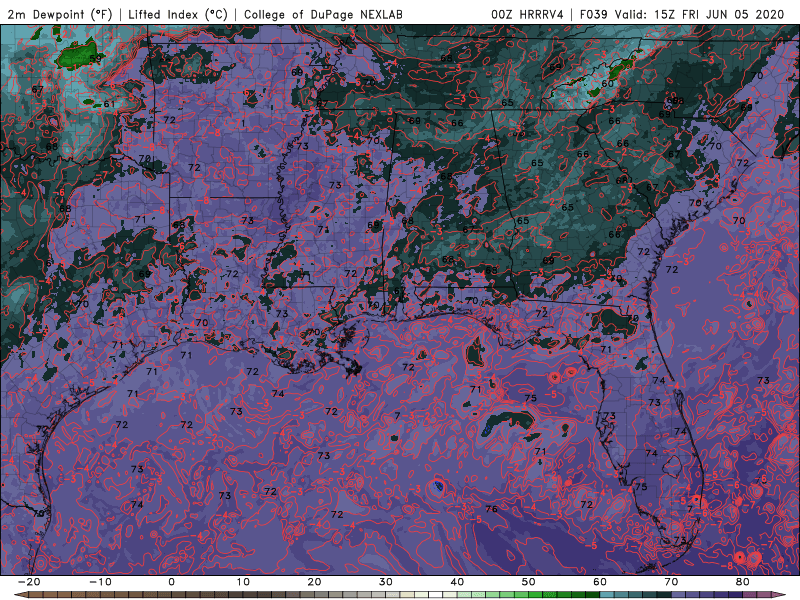Click the '00Z HRRRV4' model run label
The width and height of the screenshot is (800, 600).
(x=528, y=14)
